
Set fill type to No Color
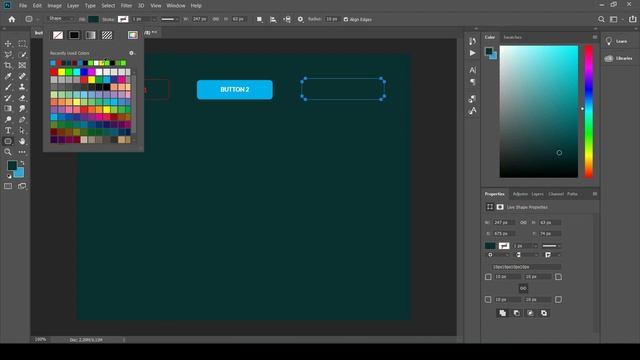pos(58,35)
